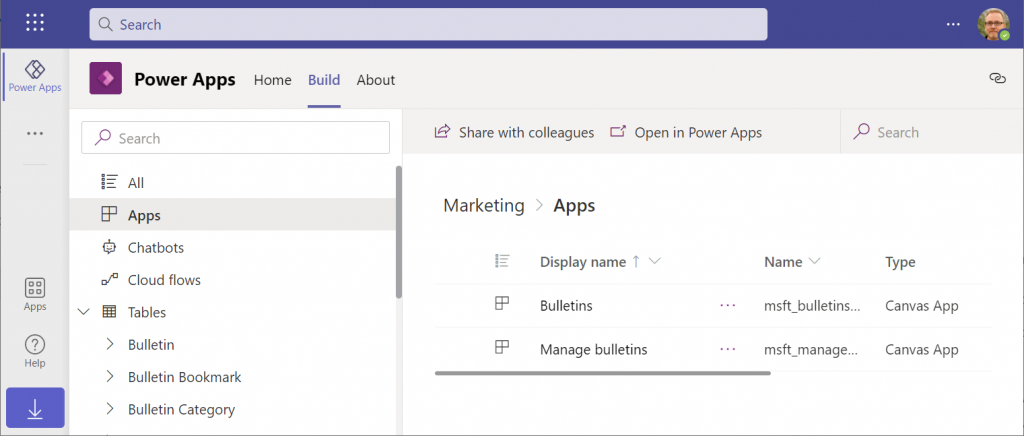Switch to the About tab
This screenshot has width=1024, height=436.
point(376,80)
